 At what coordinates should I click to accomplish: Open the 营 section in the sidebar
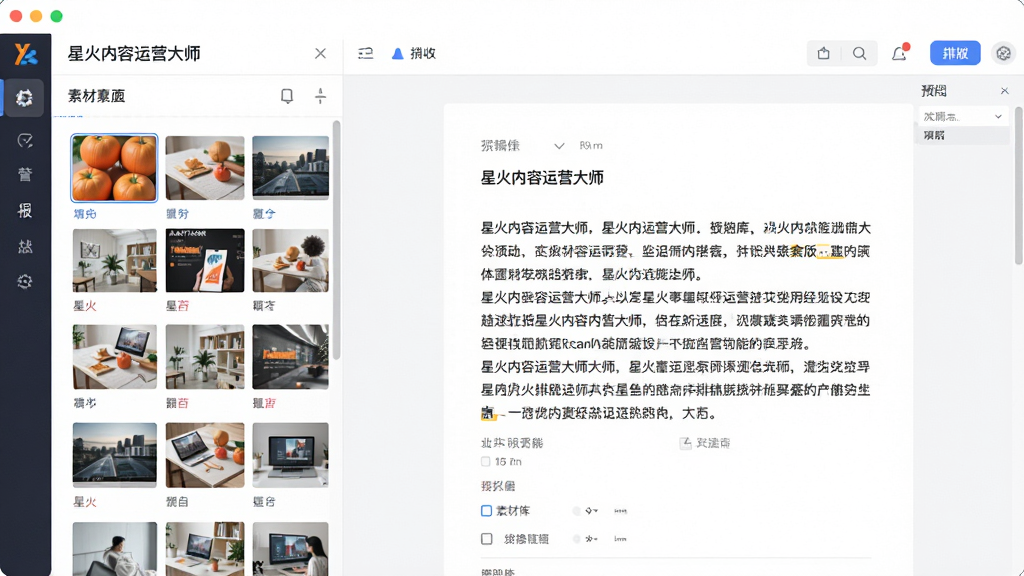pos(25,174)
